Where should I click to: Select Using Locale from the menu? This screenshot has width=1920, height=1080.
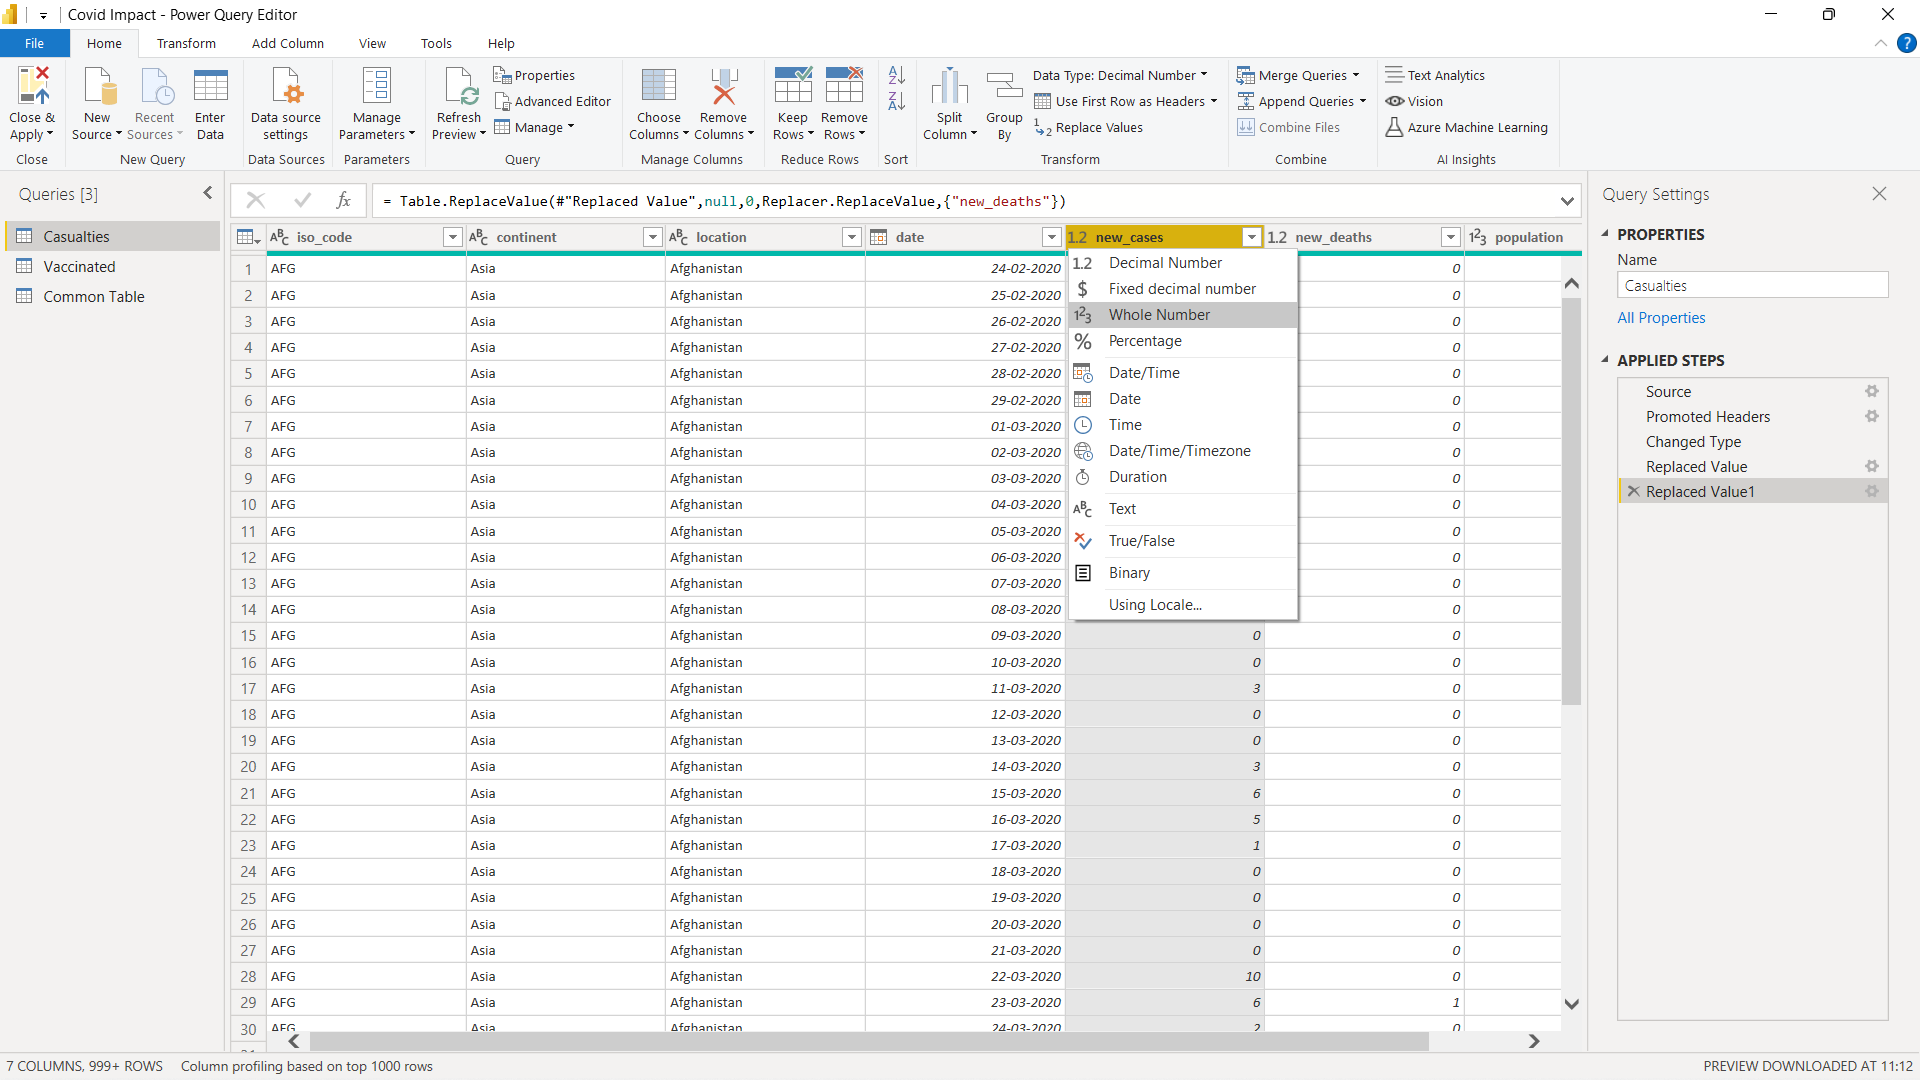coord(1155,604)
